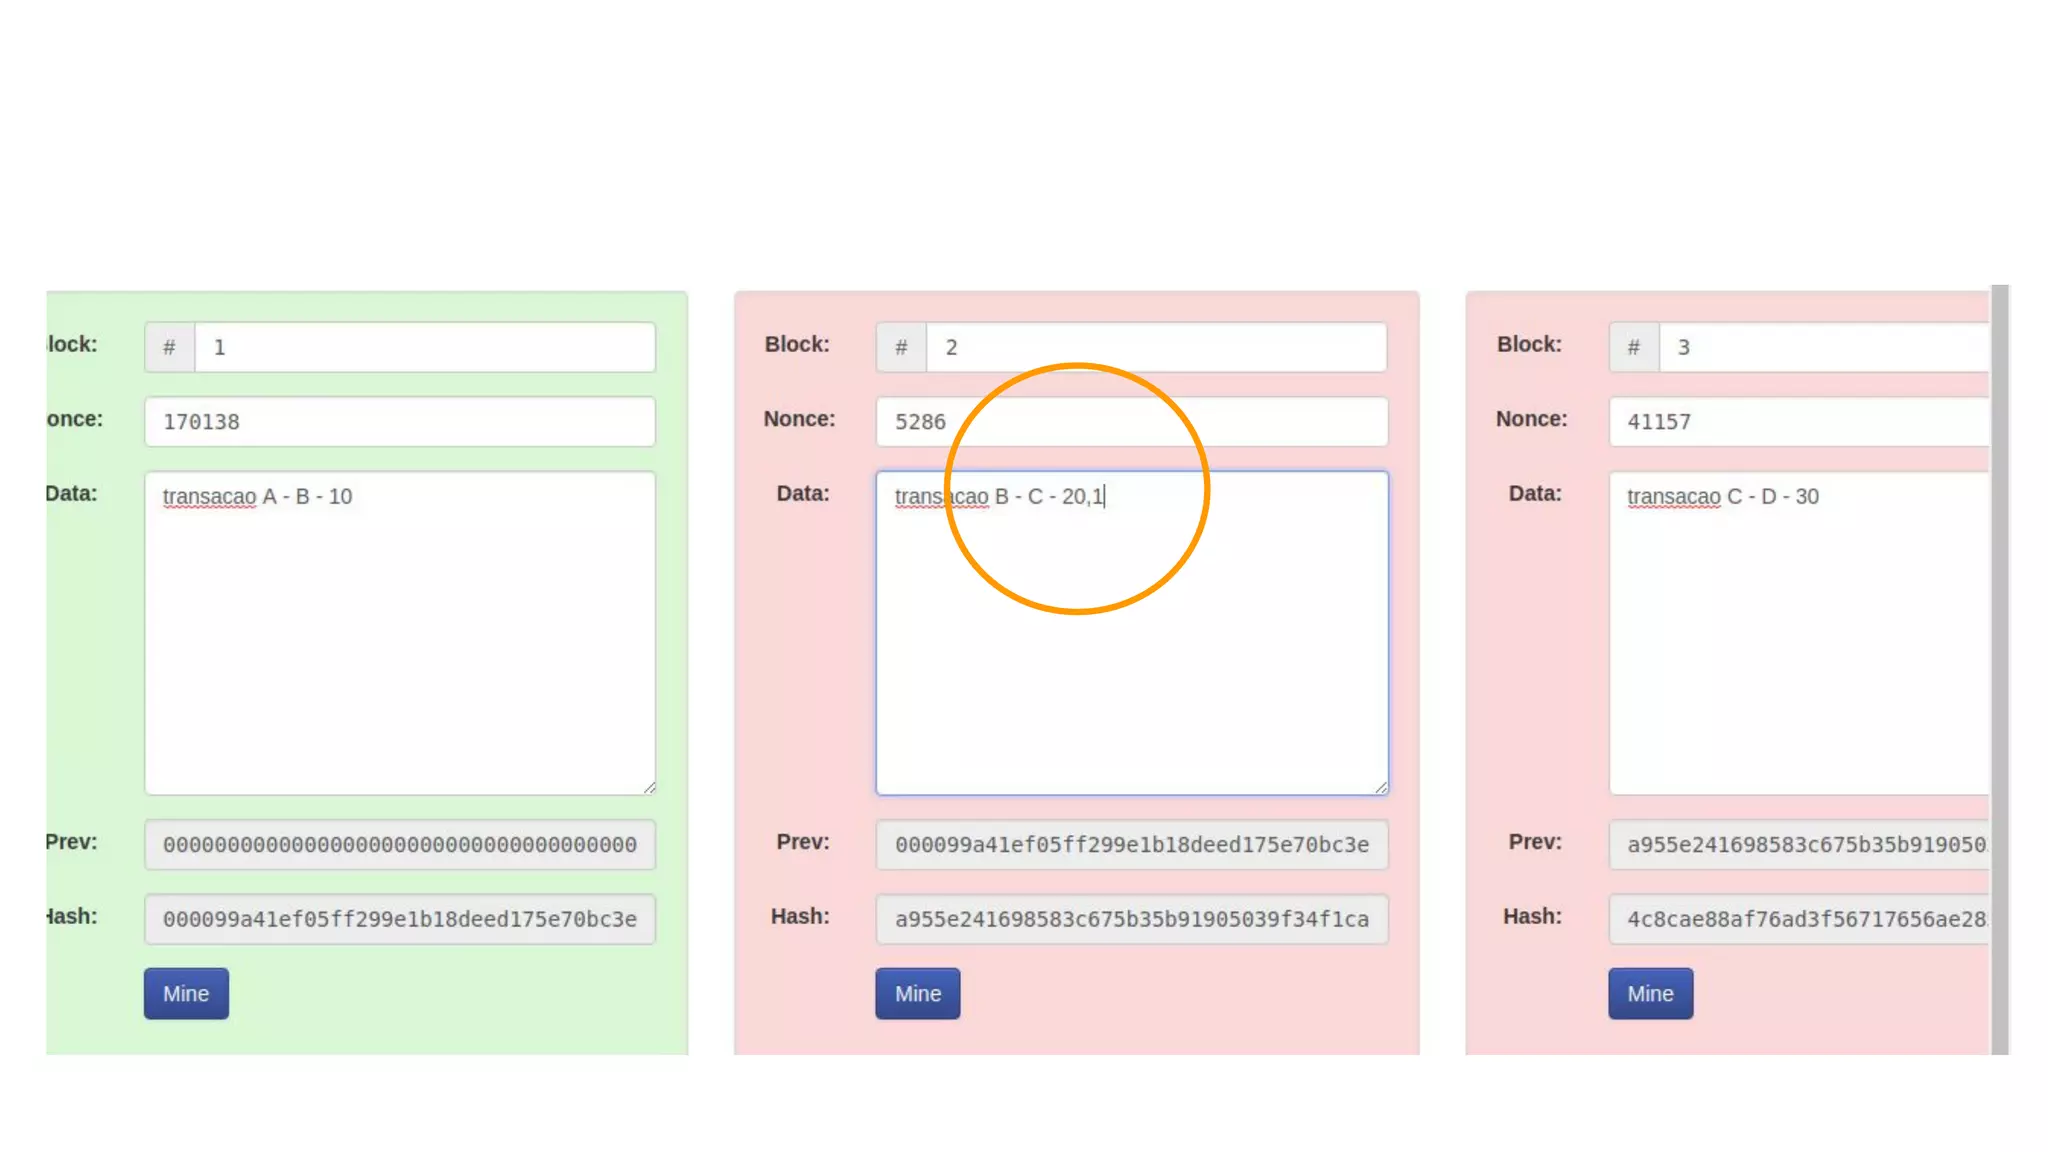Click the vertical scrollbar on right edge

tap(1999, 668)
